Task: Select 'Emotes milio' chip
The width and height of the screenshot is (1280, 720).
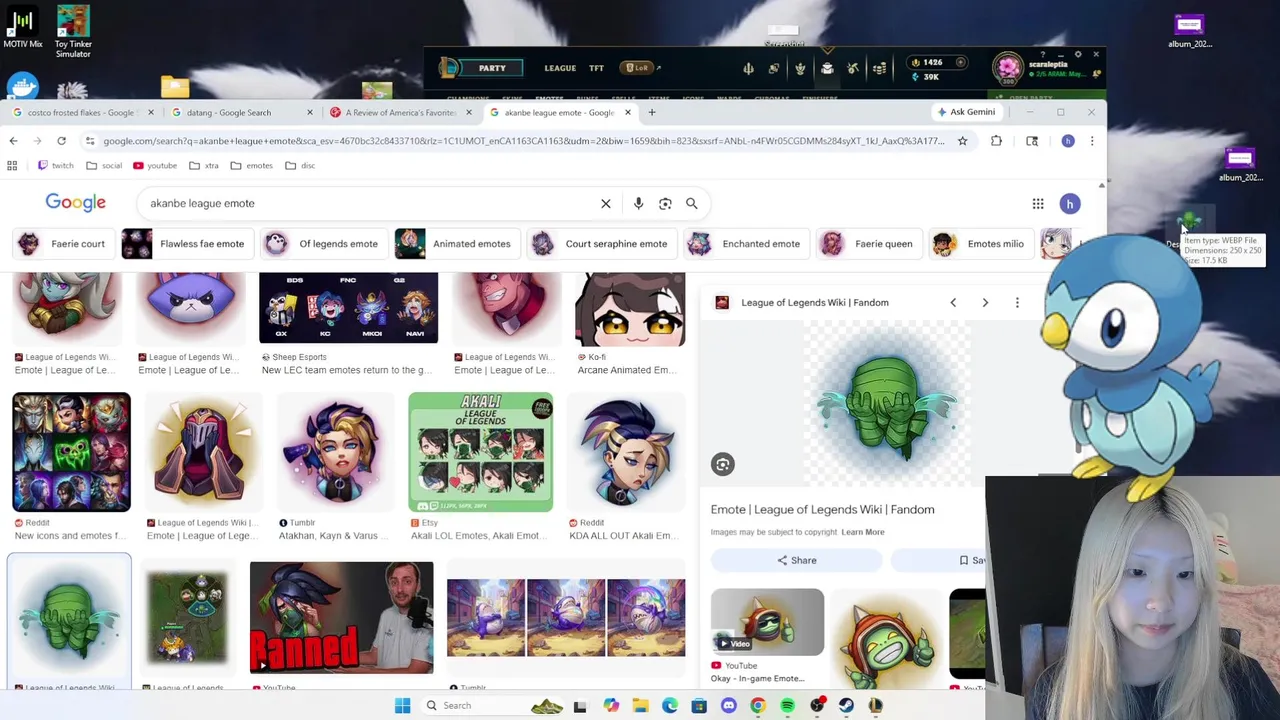Action: 979,244
